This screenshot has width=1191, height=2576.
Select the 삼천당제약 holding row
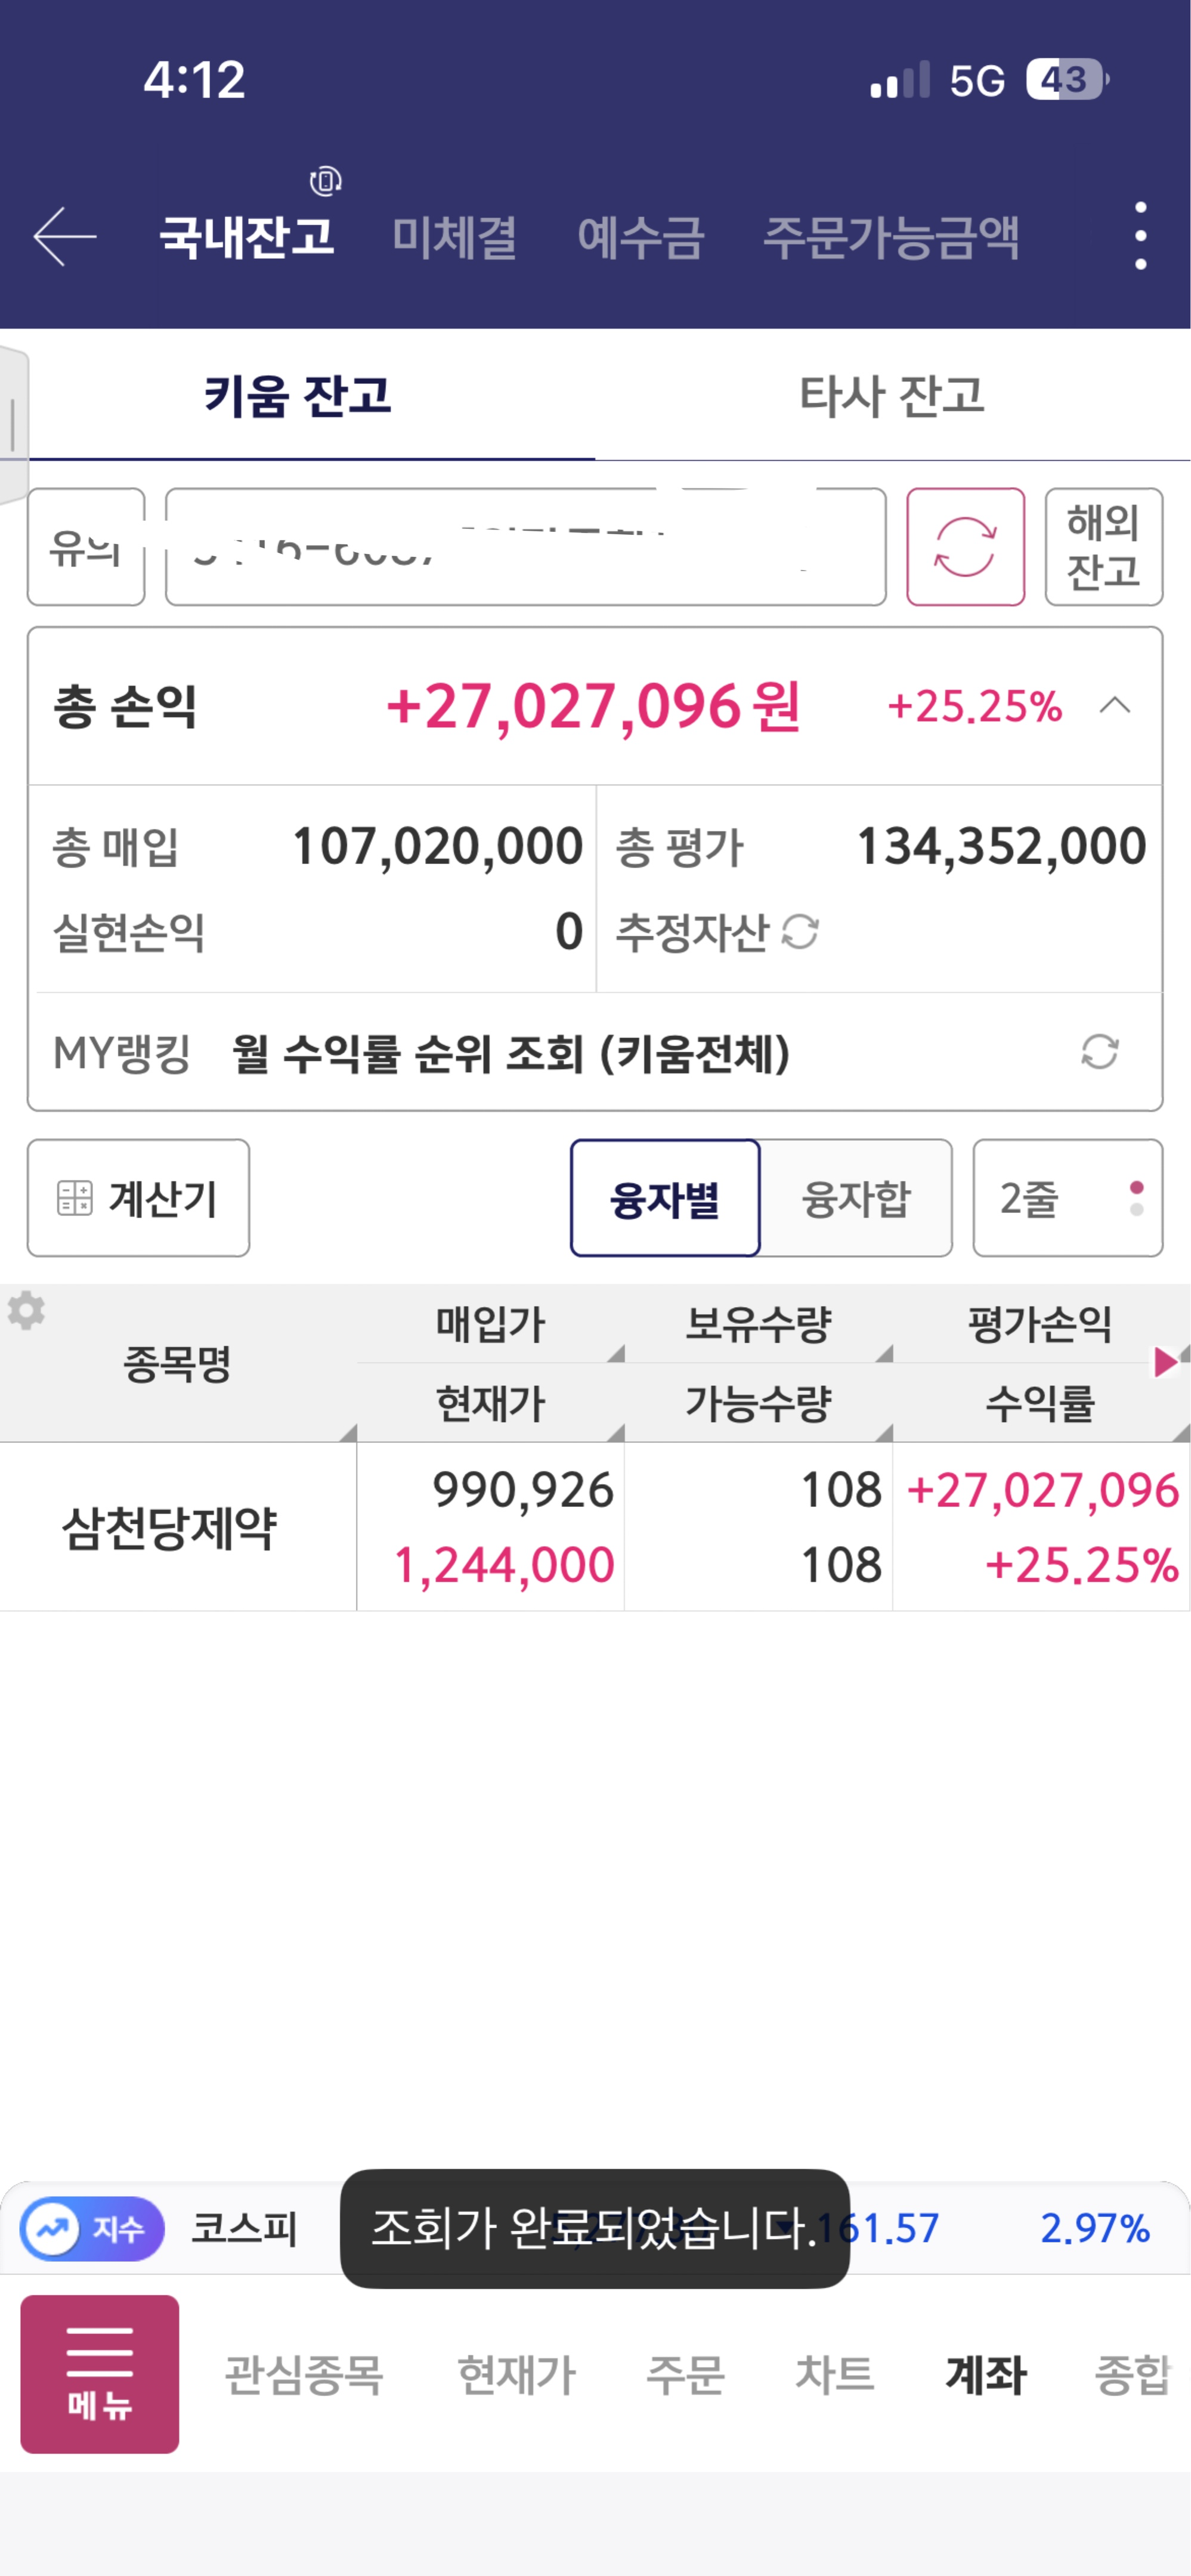click(x=170, y=1527)
